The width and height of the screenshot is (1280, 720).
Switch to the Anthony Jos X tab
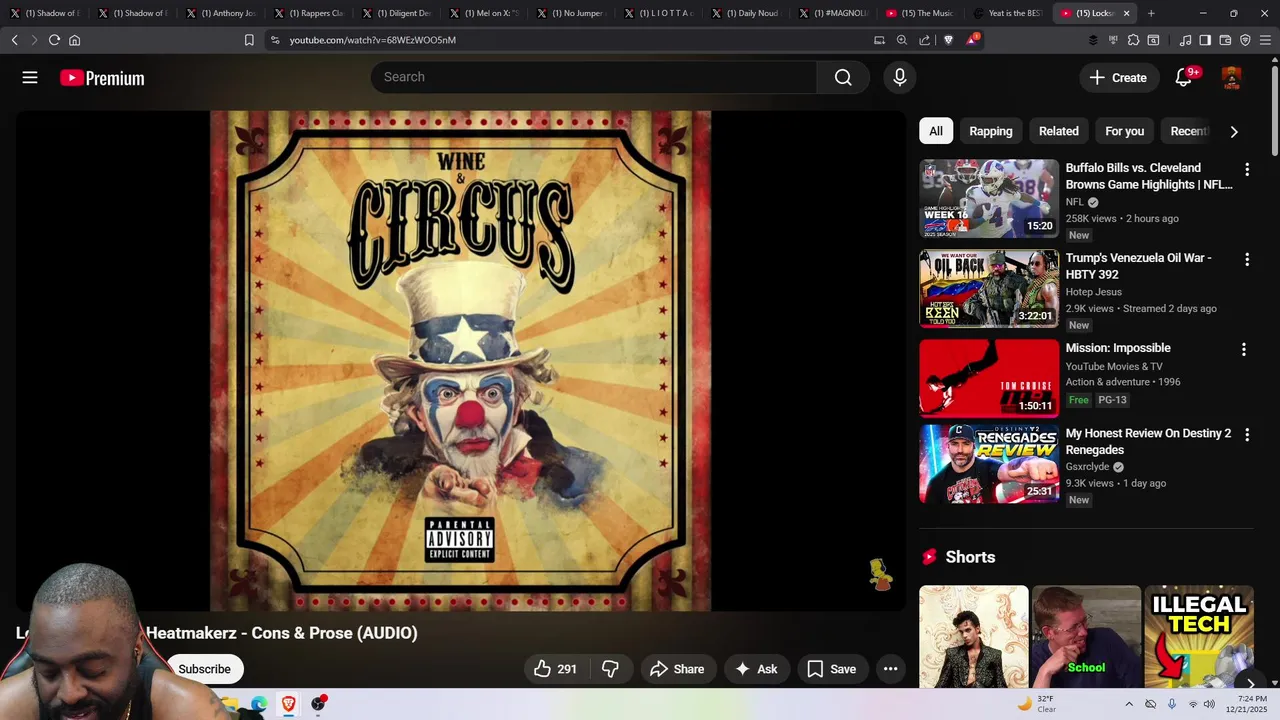(x=220, y=13)
